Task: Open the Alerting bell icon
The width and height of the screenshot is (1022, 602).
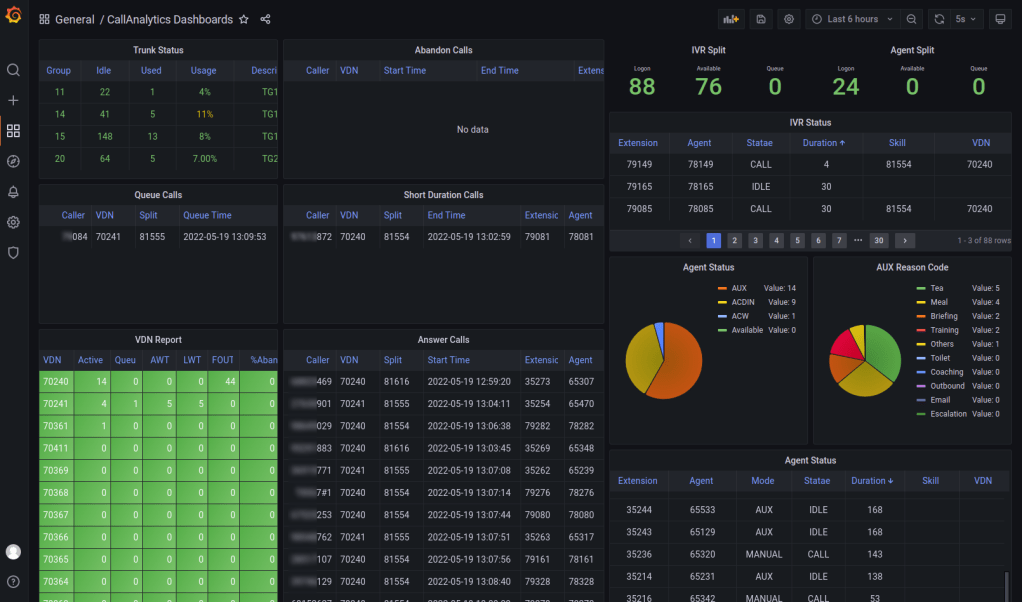Action: [x=13, y=192]
